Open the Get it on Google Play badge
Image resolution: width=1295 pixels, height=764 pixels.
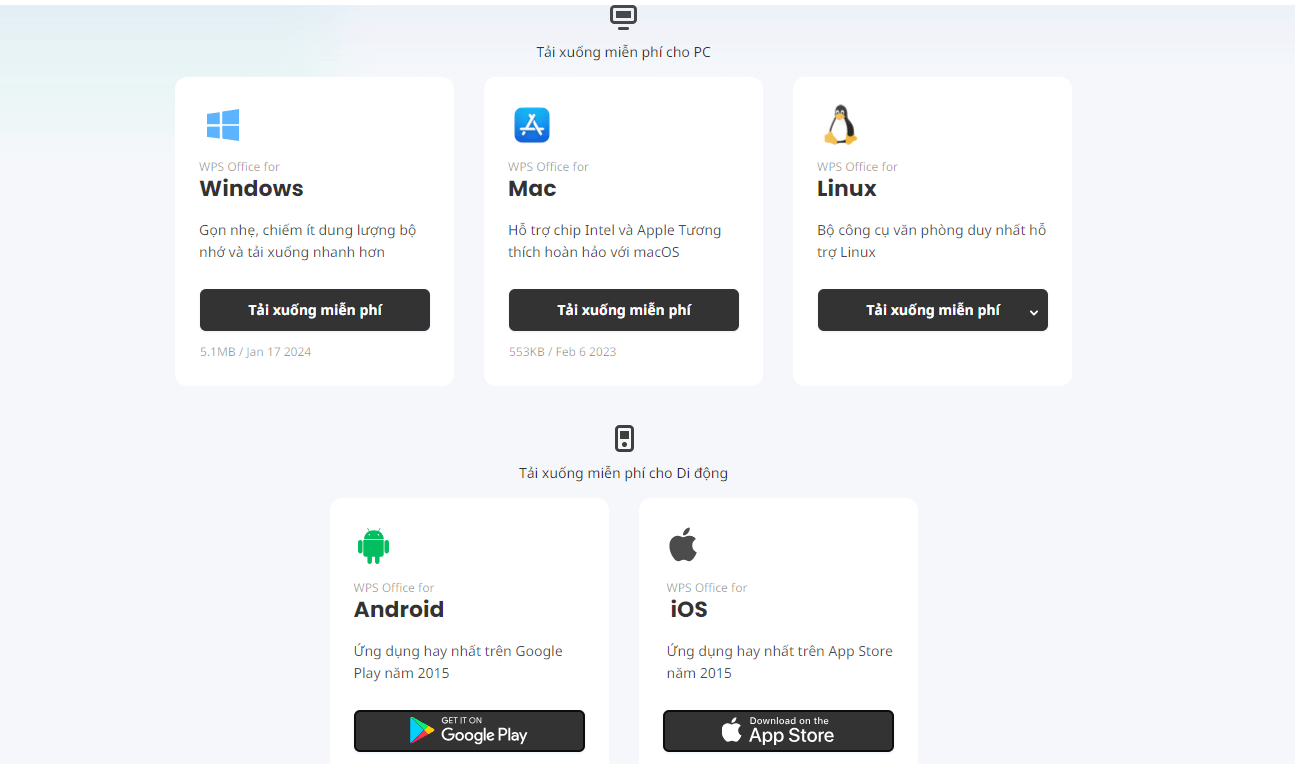tap(469, 731)
